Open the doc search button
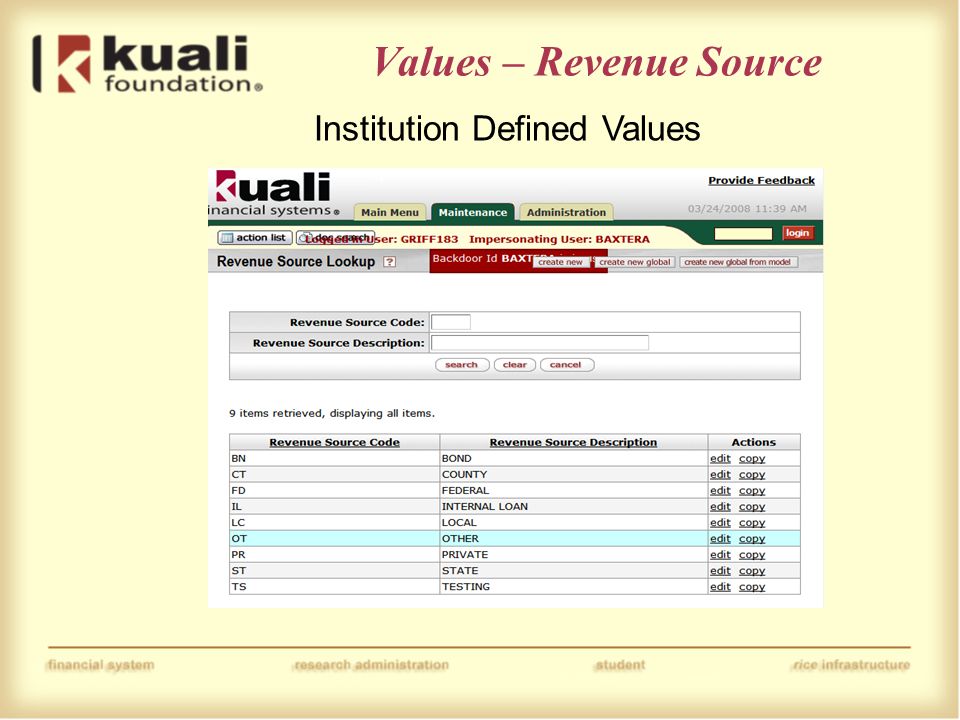960x720 pixels. pos(335,238)
